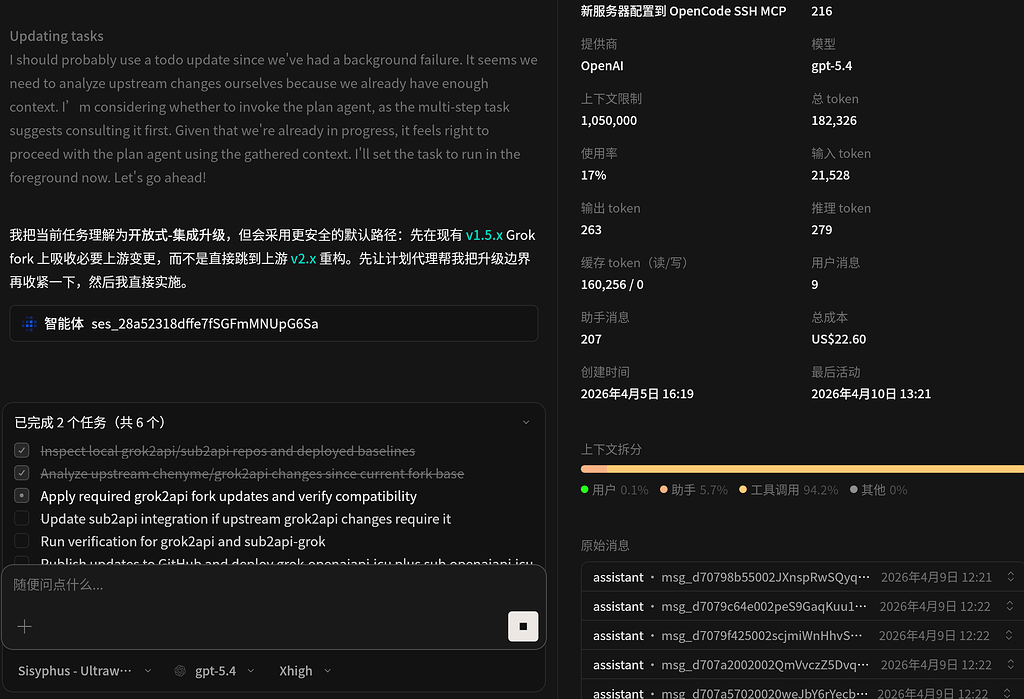Click the 工具调用 94.2% legend dot

coord(743,489)
